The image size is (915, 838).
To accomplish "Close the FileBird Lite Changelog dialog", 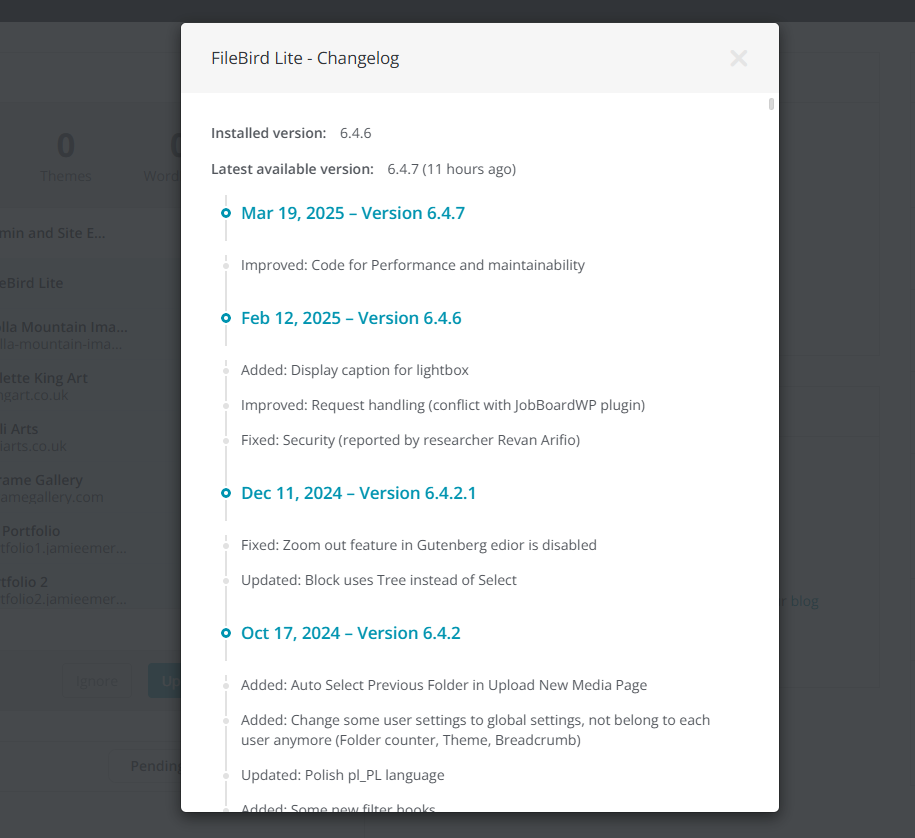I will pyautogui.click(x=738, y=58).
